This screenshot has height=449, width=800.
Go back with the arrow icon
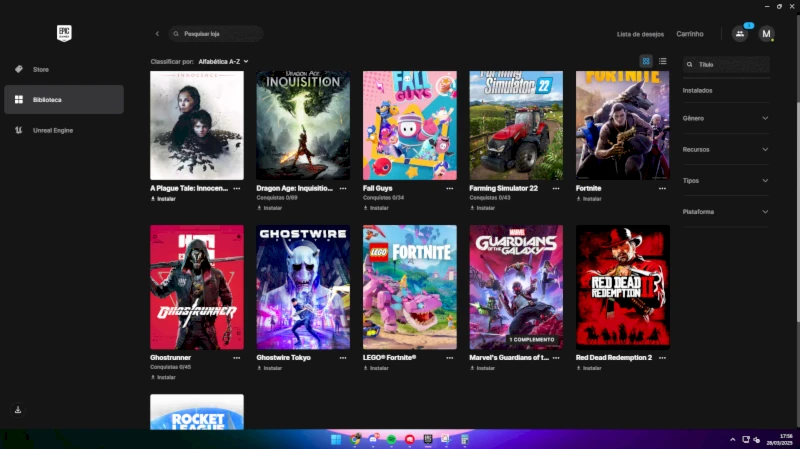(157, 34)
